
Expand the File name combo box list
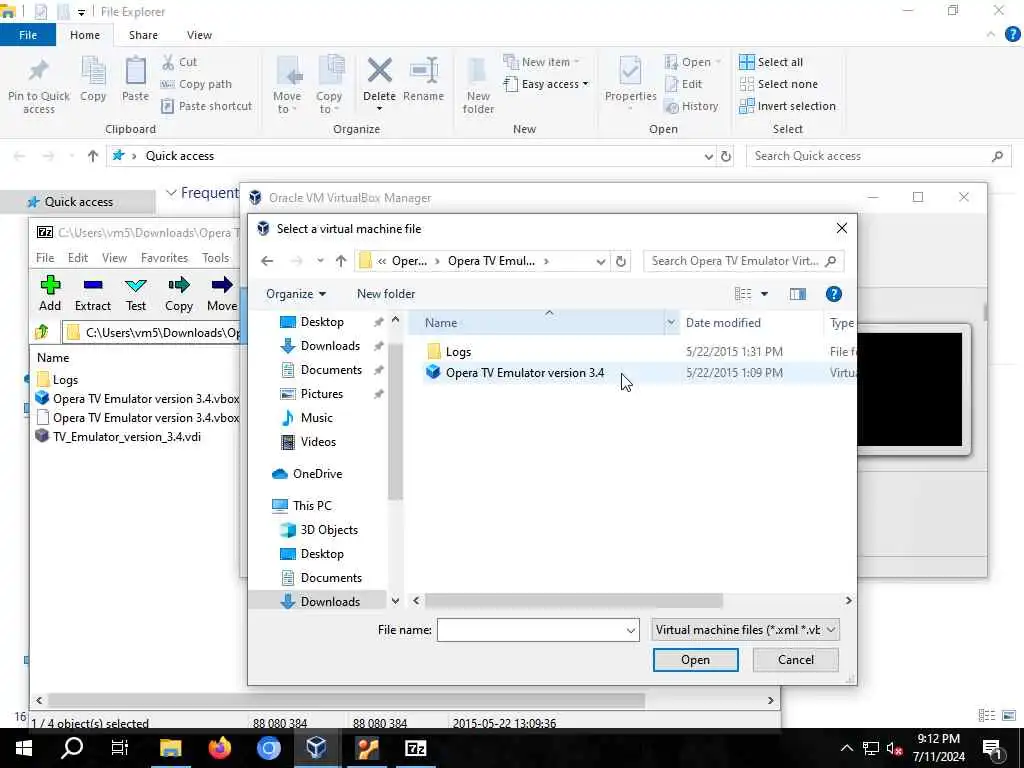(x=631, y=630)
